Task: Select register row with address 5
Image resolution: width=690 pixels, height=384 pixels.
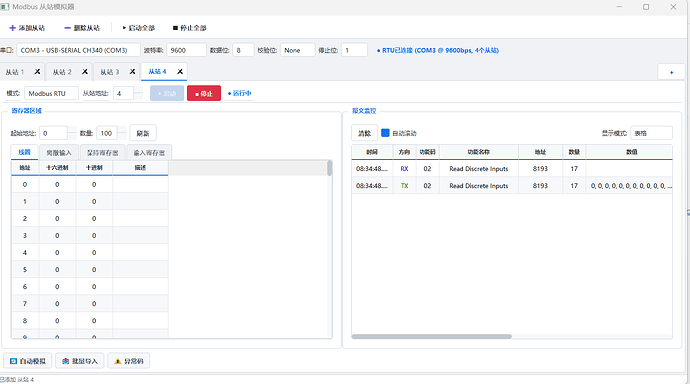Action: click(x=90, y=270)
